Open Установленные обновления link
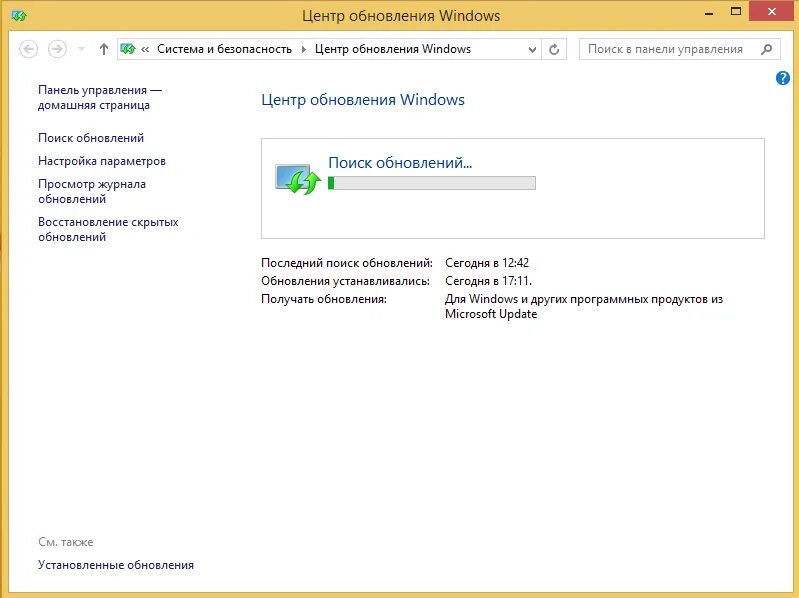The width and height of the screenshot is (799, 598). 116,565
